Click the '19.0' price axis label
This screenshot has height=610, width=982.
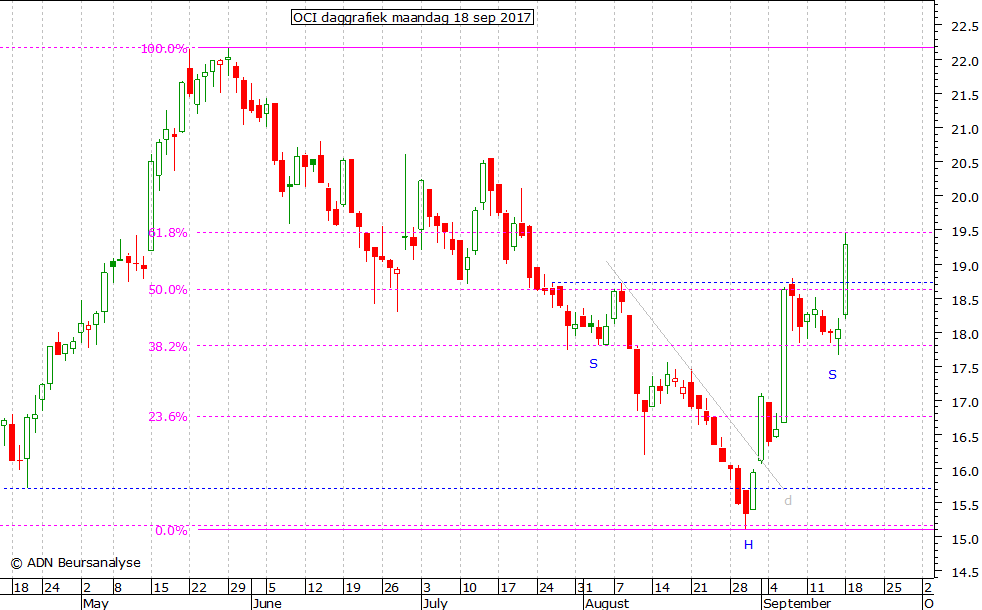point(964,266)
